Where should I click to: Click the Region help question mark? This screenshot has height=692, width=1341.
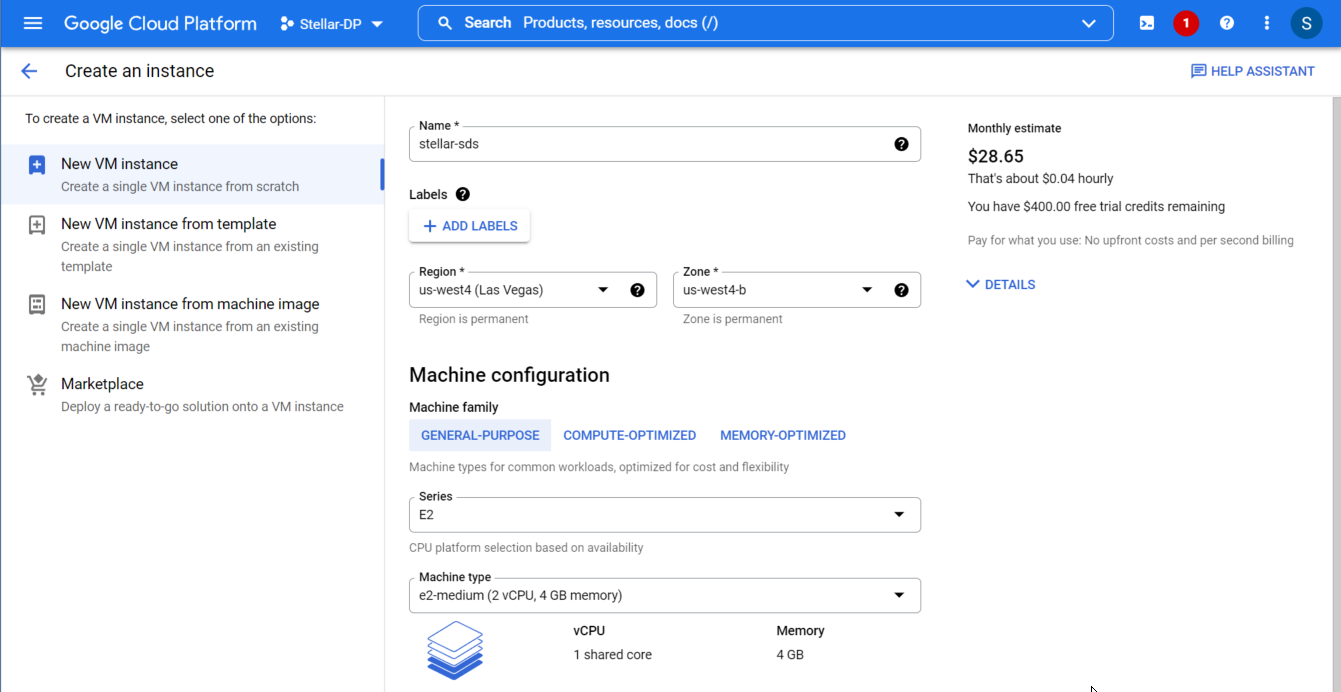(637, 290)
